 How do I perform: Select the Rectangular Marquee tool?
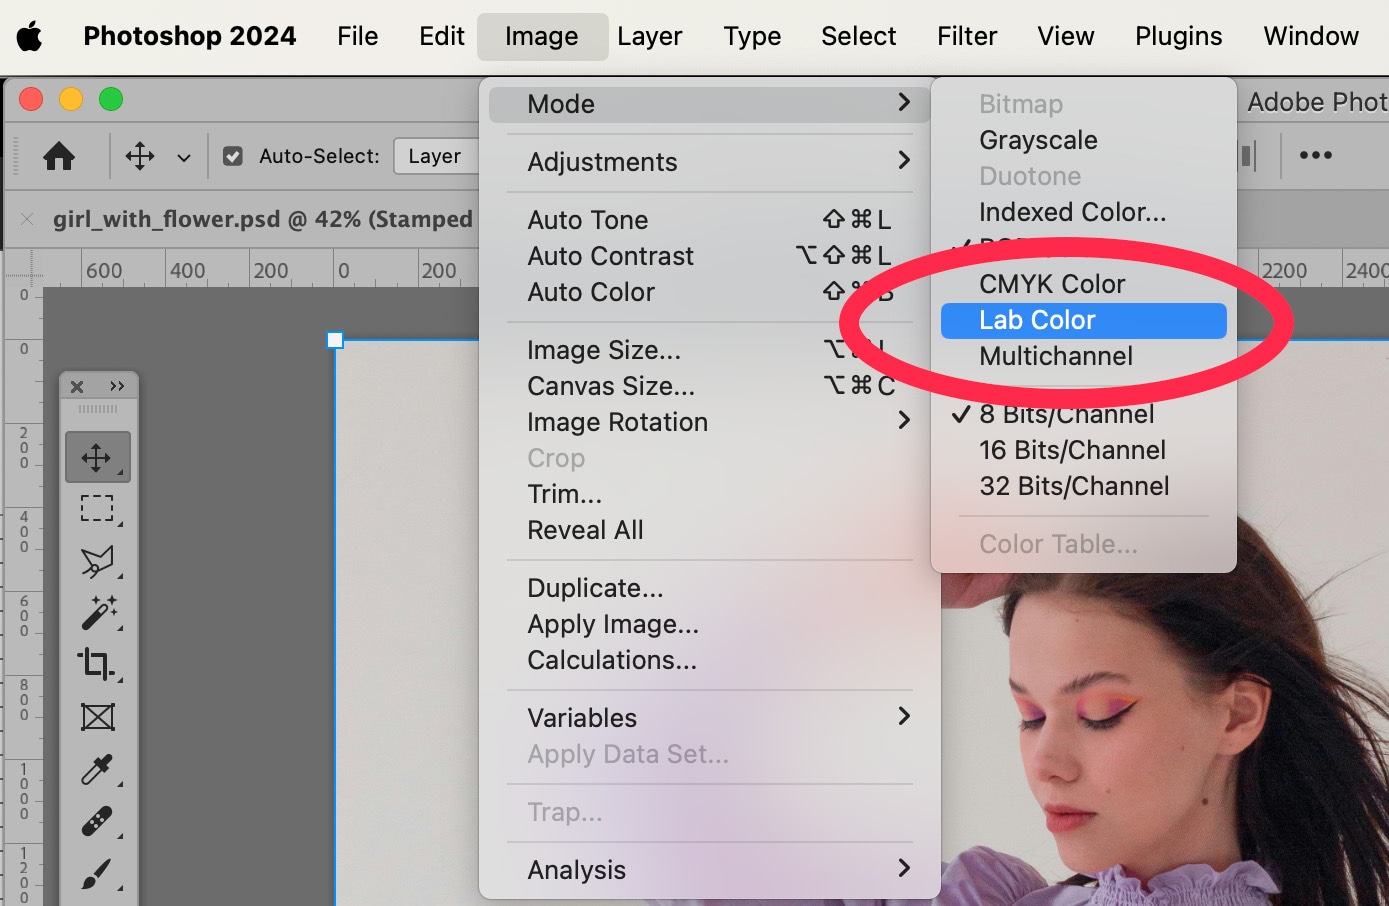click(97, 509)
